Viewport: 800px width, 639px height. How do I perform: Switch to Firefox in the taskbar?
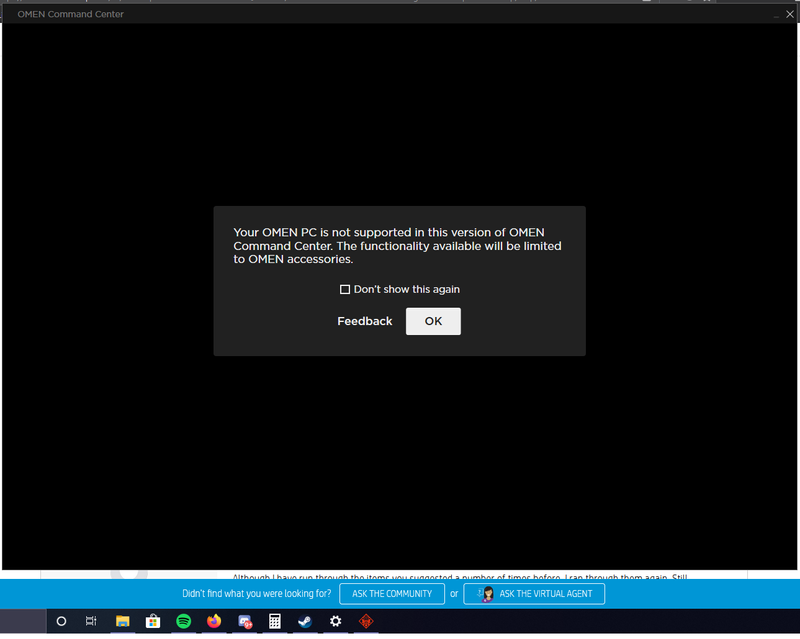click(x=214, y=621)
